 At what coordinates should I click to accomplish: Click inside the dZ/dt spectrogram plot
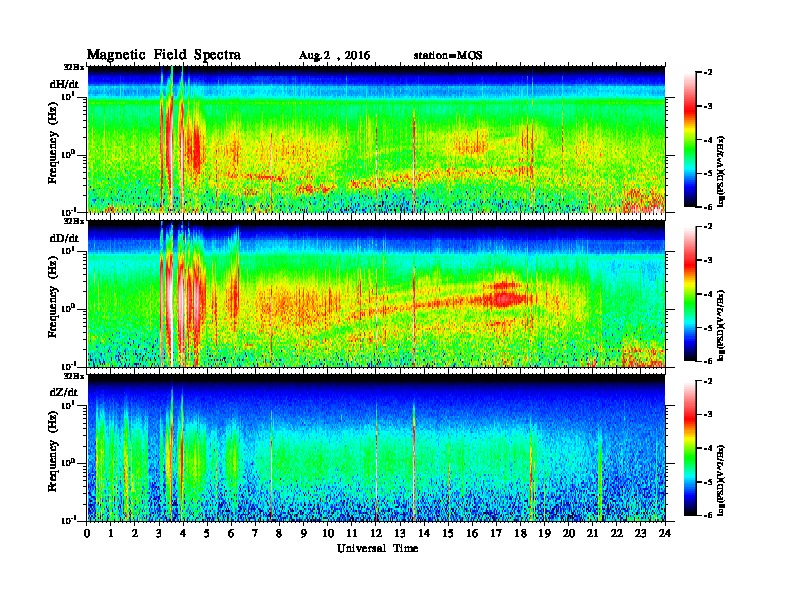coord(376,447)
